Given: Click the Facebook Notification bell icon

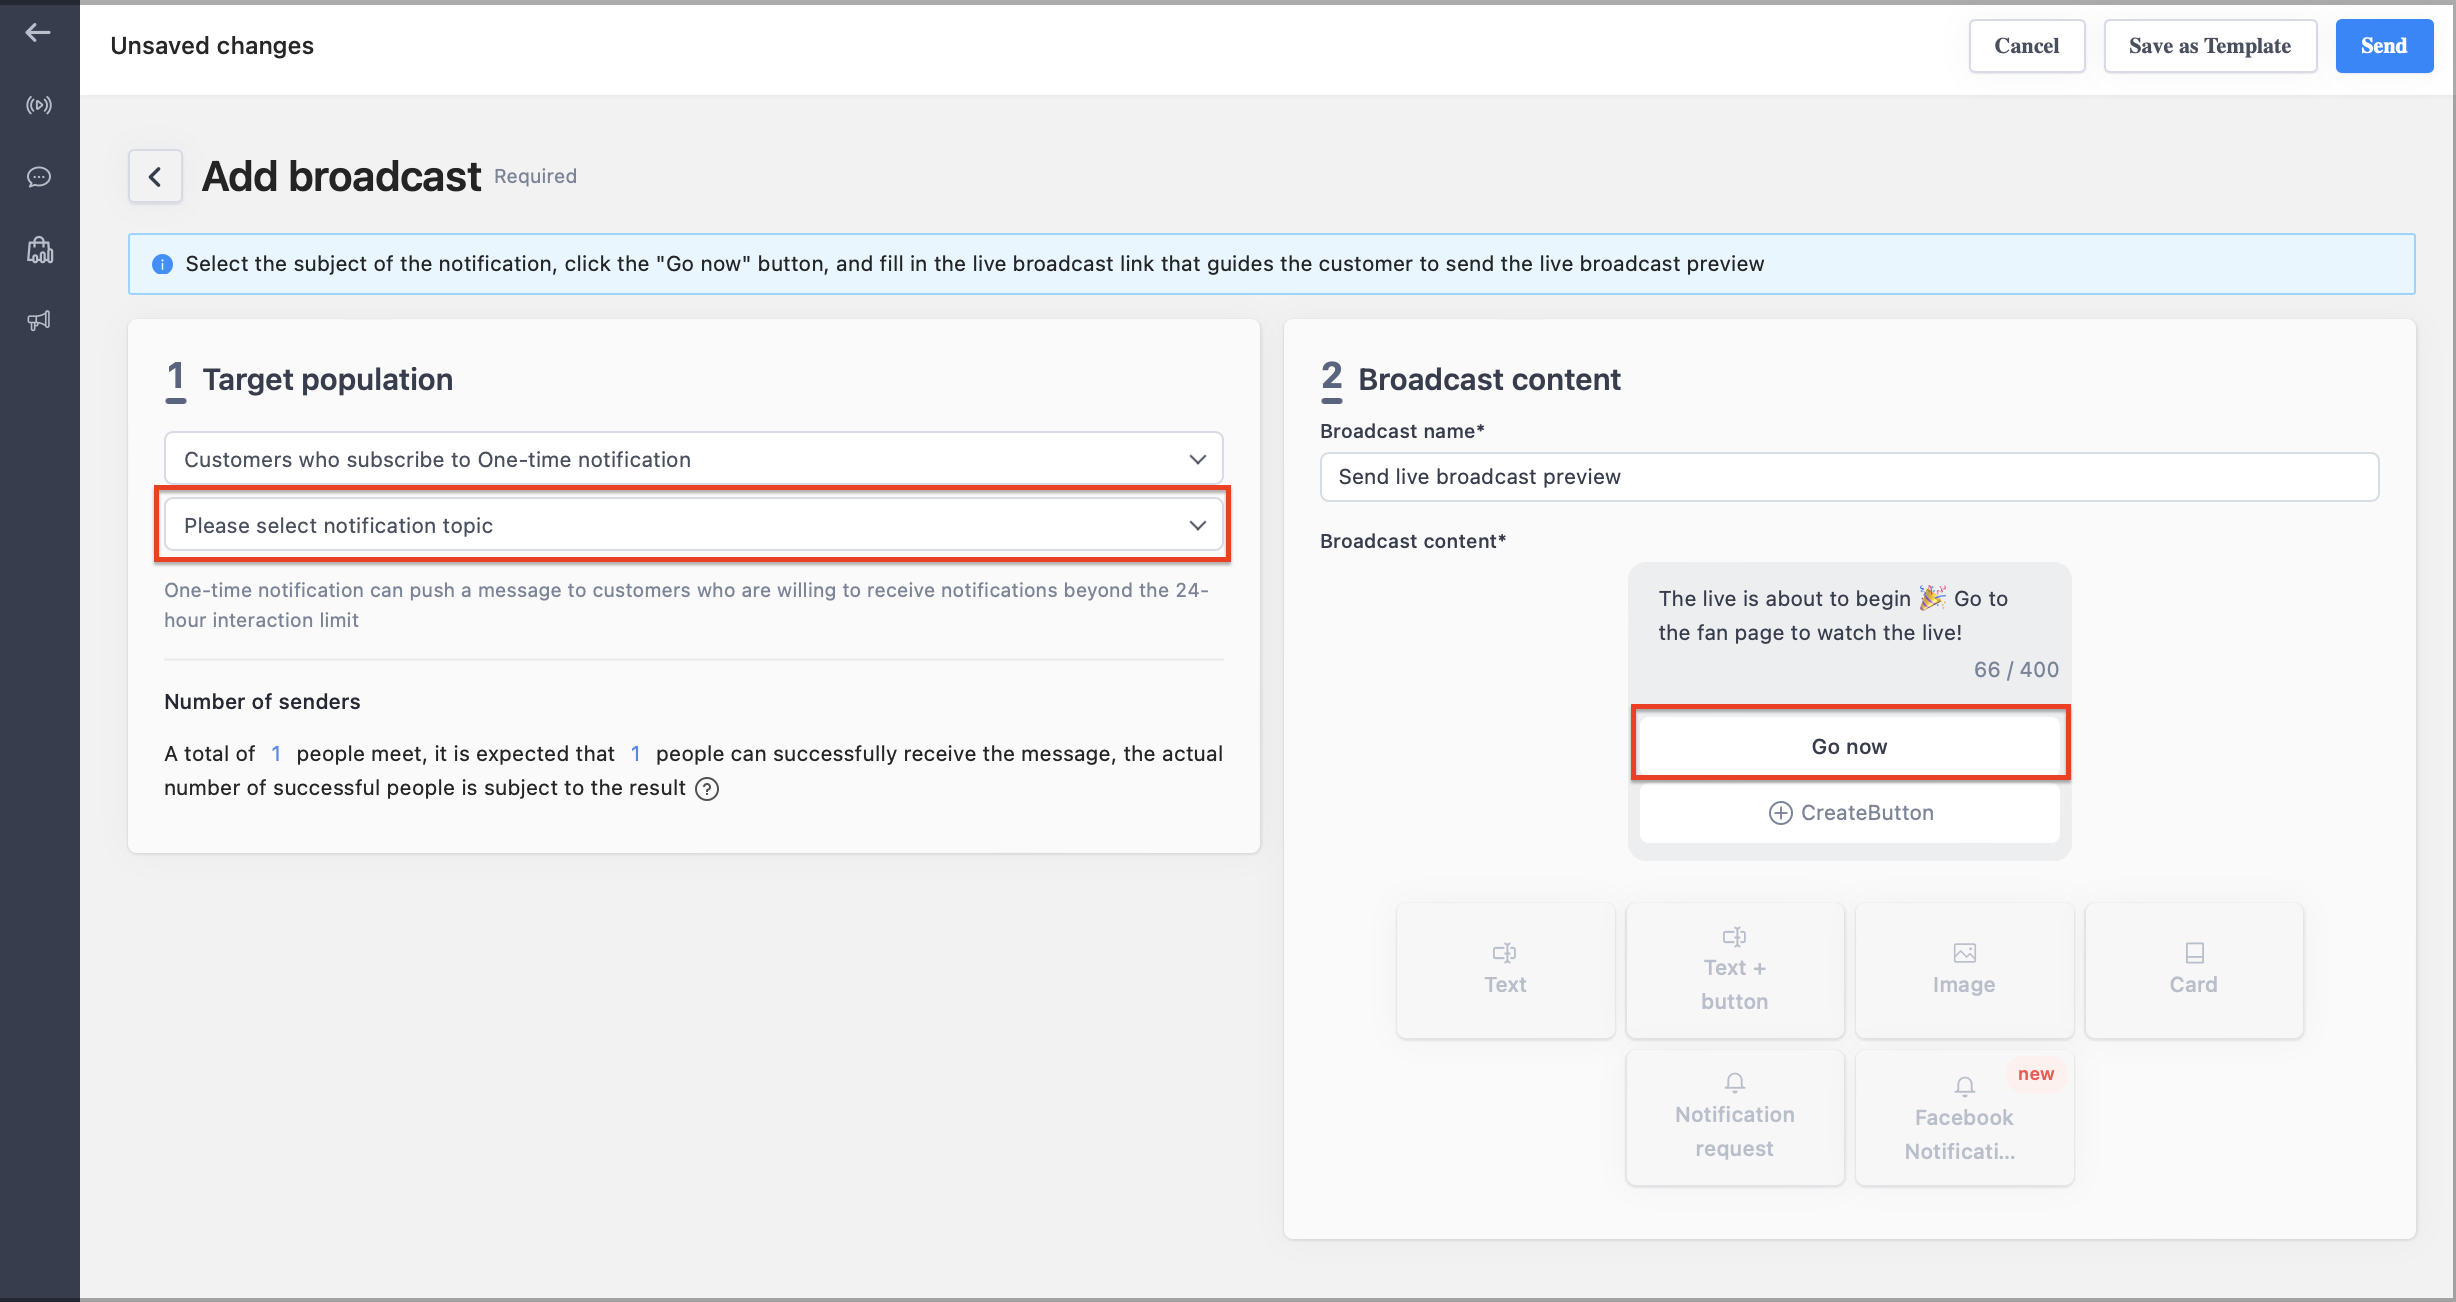Looking at the screenshot, I should [x=1965, y=1086].
